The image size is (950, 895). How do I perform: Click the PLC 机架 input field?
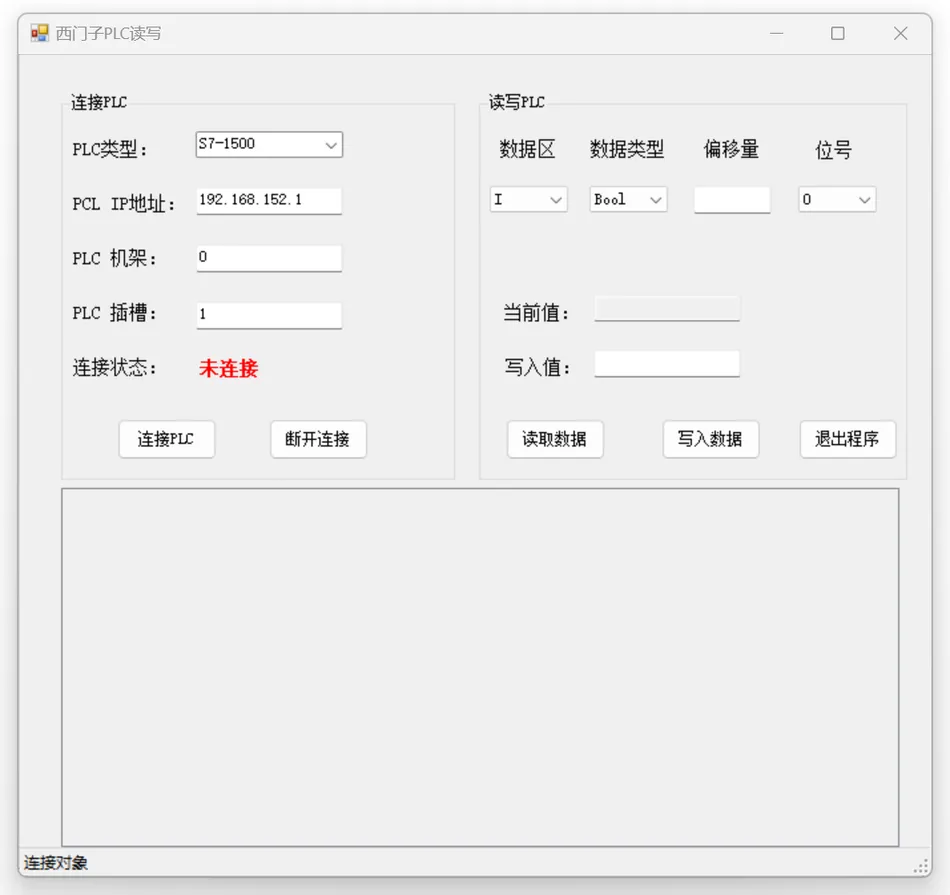click(x=269, y=258)
